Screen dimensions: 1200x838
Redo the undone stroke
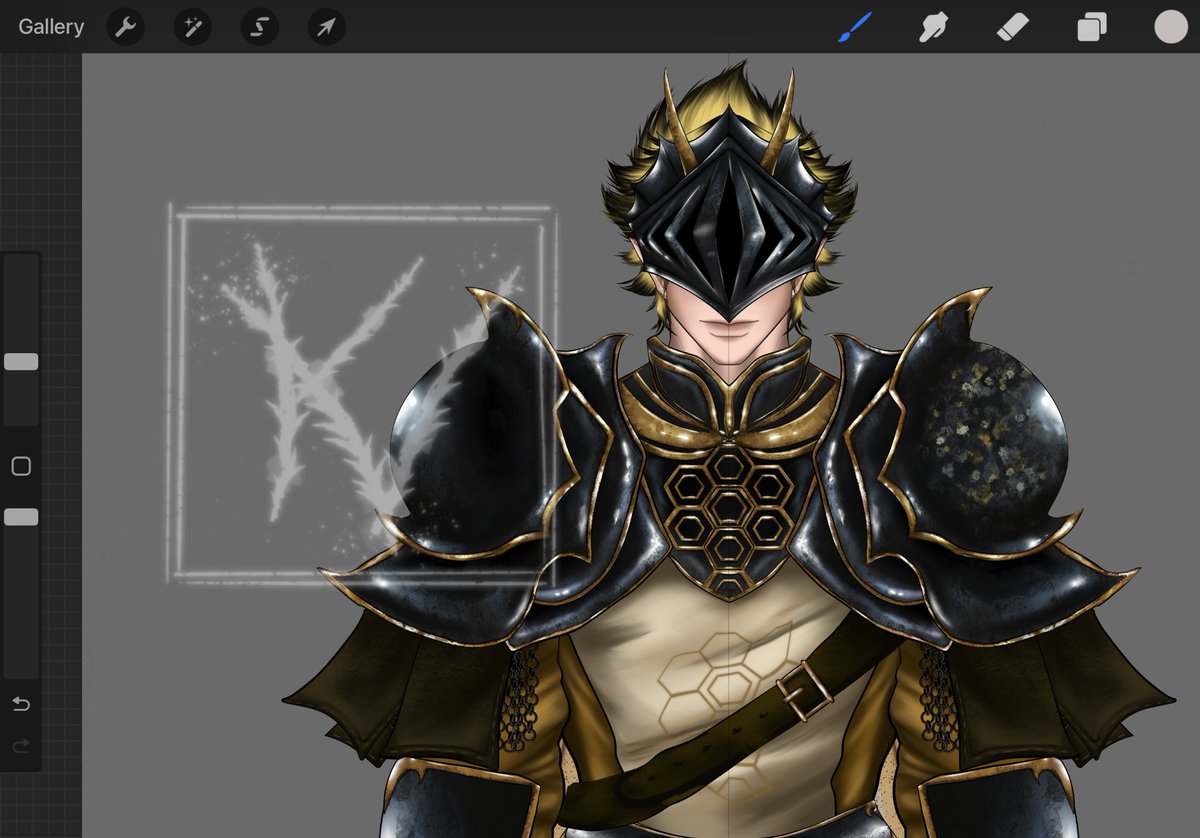pos(20,746)
